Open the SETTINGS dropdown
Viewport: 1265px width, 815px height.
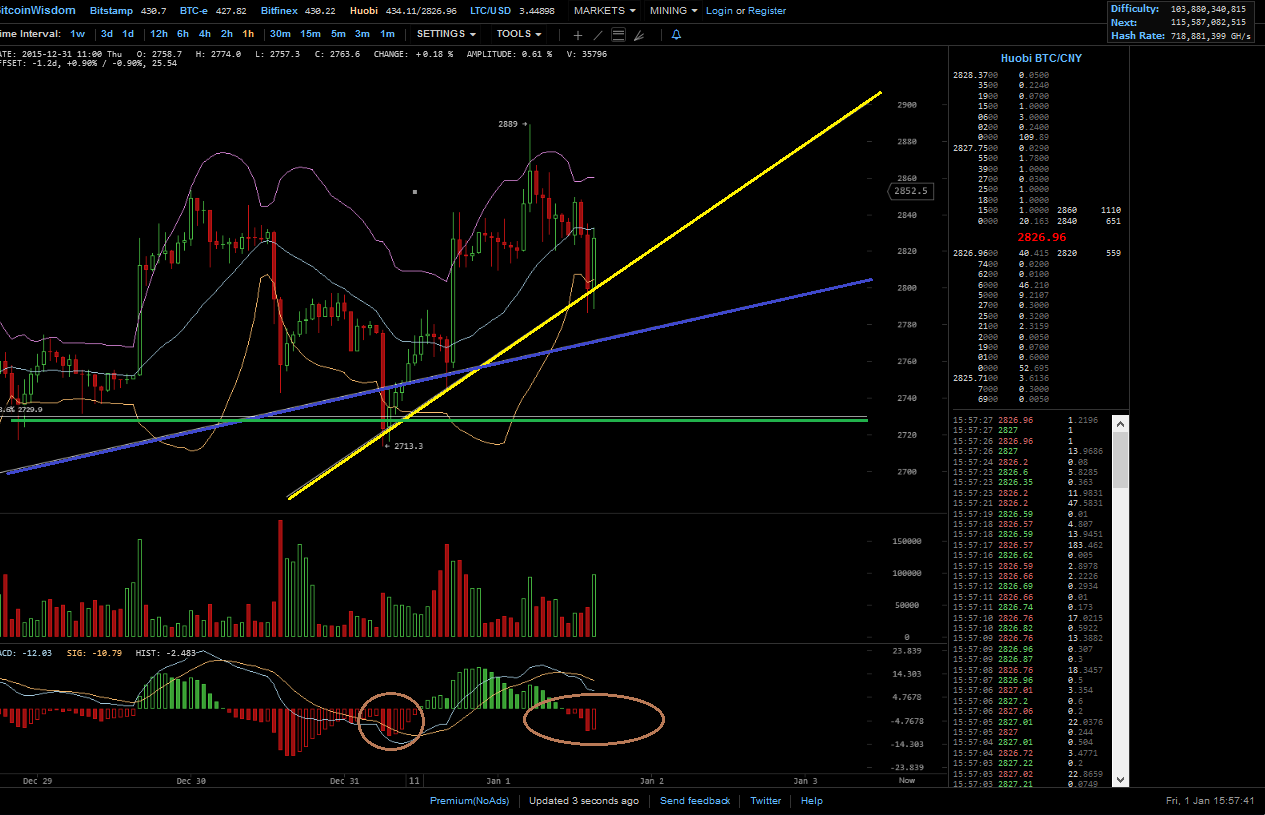click(446, 34)
